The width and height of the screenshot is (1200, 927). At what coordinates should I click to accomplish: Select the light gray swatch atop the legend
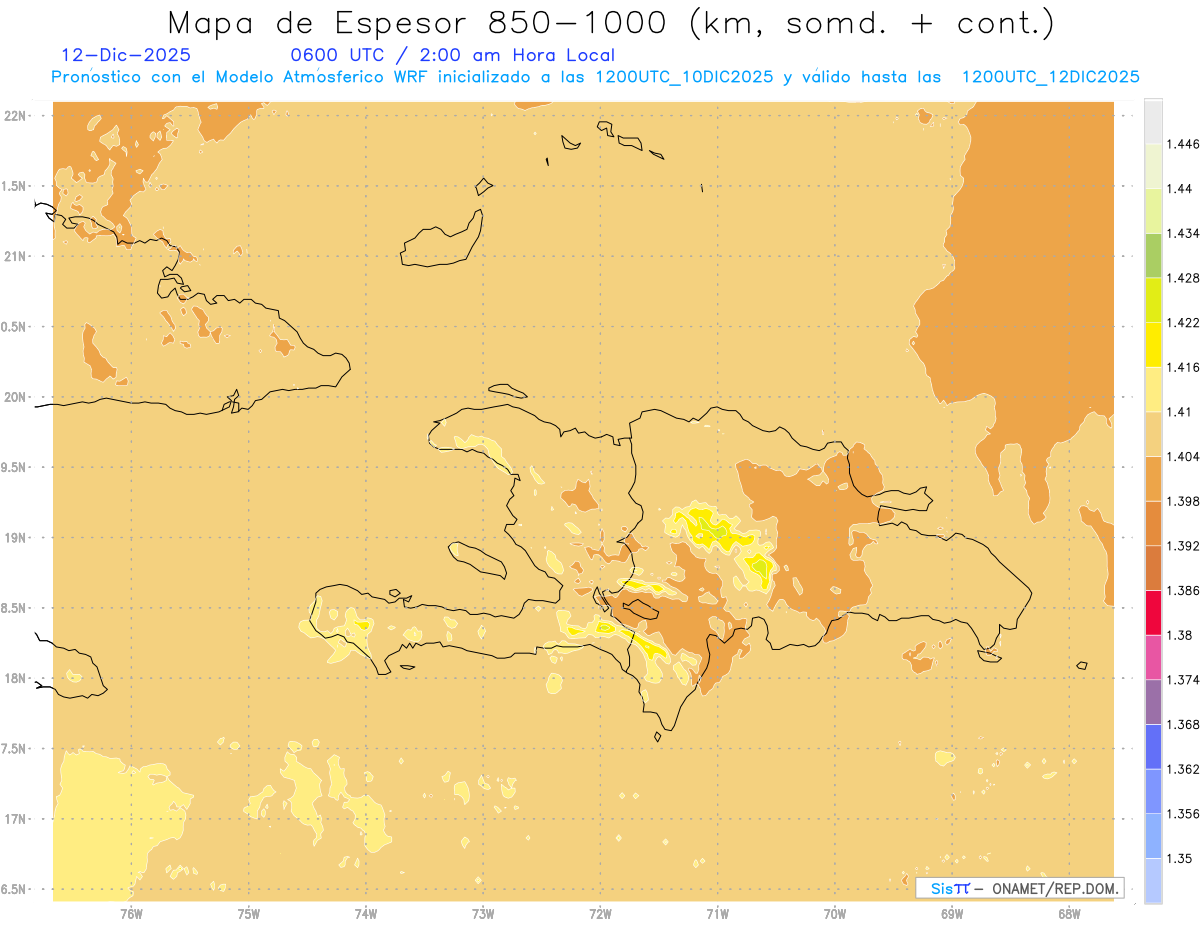tap(1153, 120)
